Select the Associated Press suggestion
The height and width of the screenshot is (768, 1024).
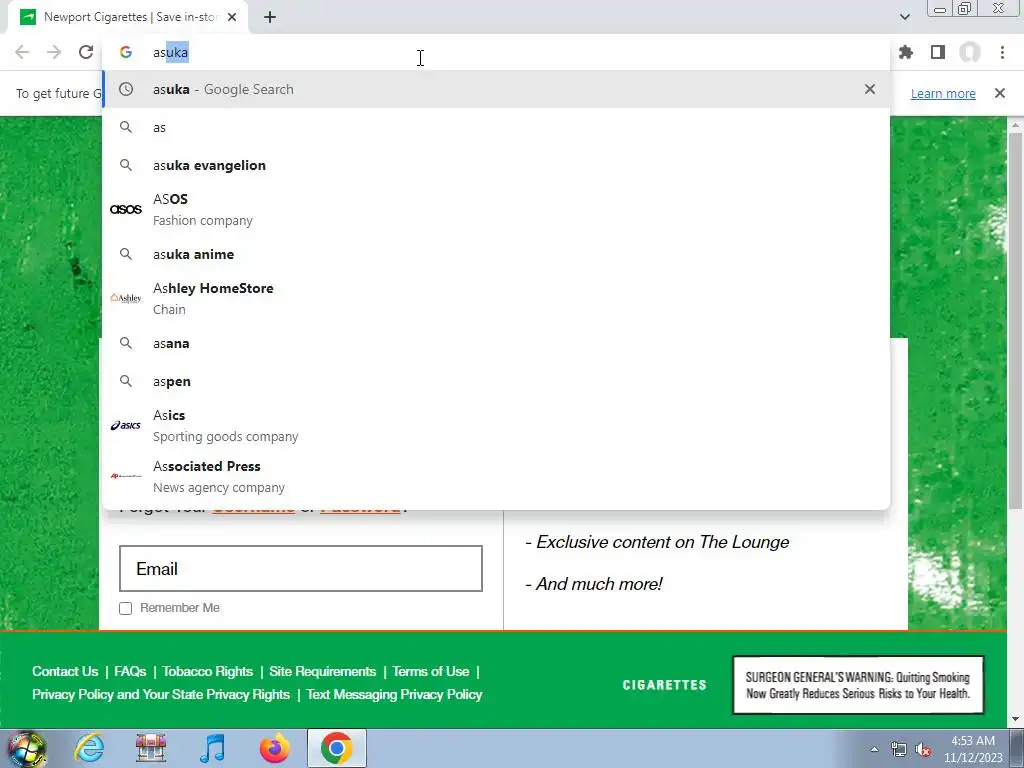496,476
